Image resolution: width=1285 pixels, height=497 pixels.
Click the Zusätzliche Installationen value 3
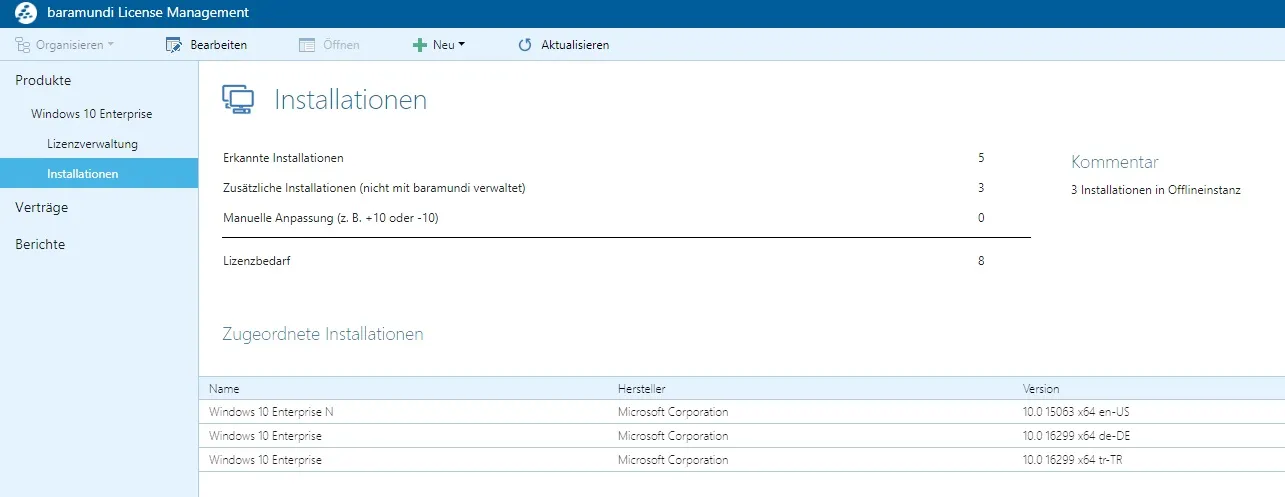click(981, 188)
